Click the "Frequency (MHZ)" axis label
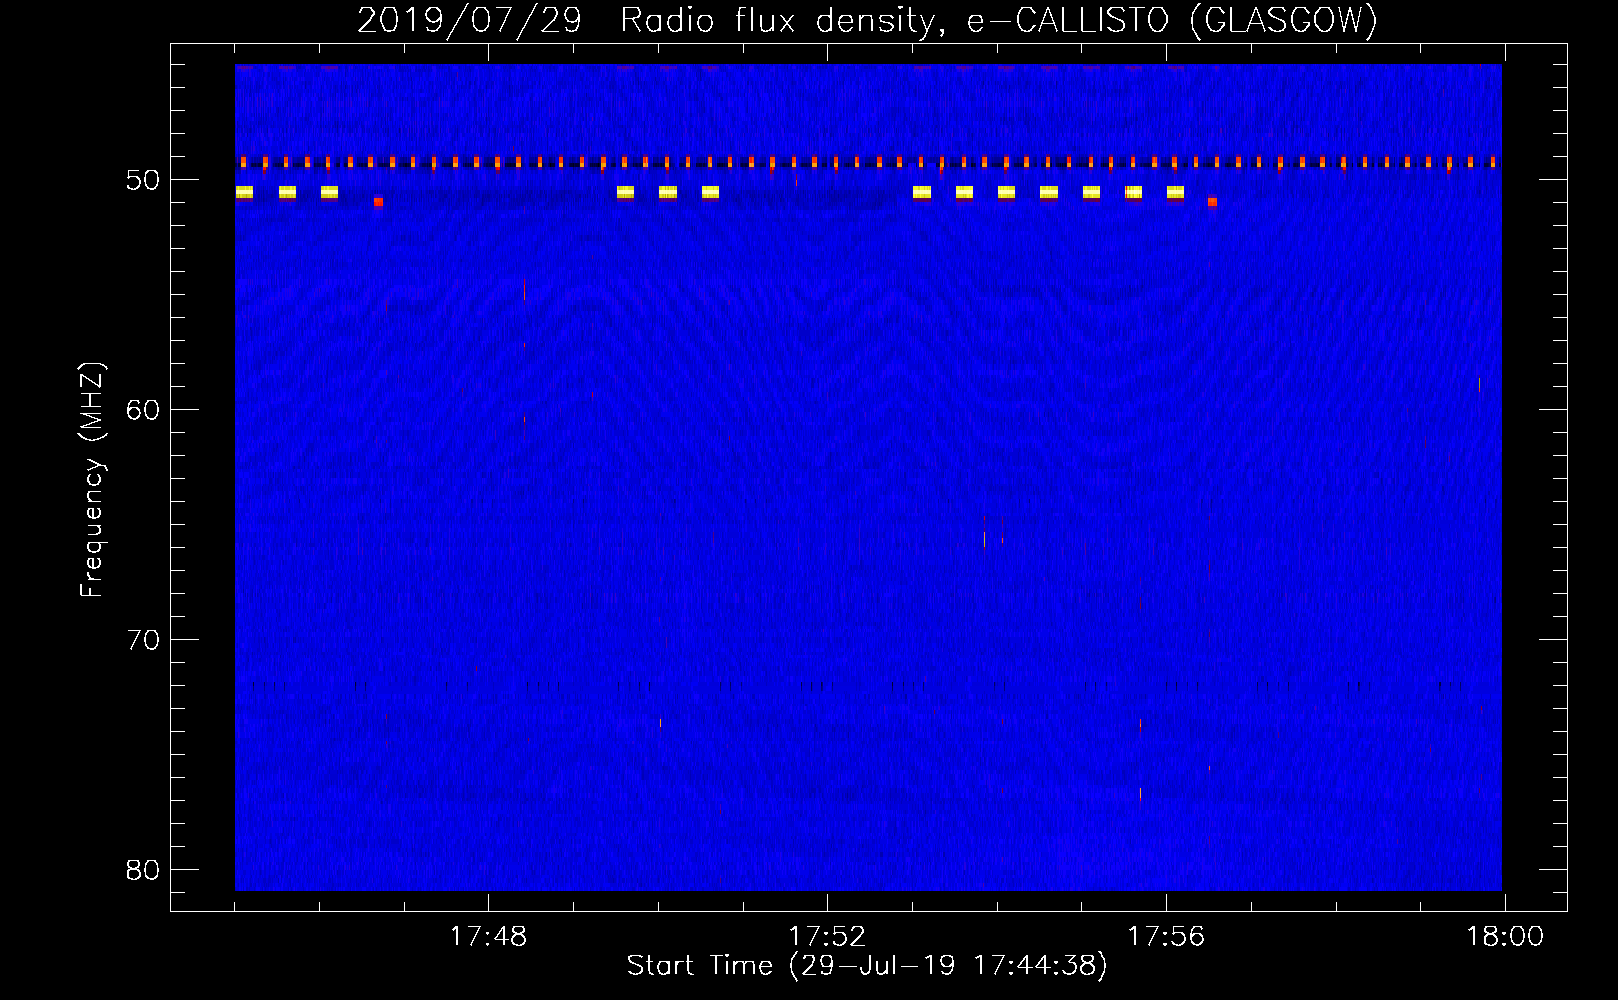The width and height of the screenshot is (1618, 1000). tap(92, 480)
